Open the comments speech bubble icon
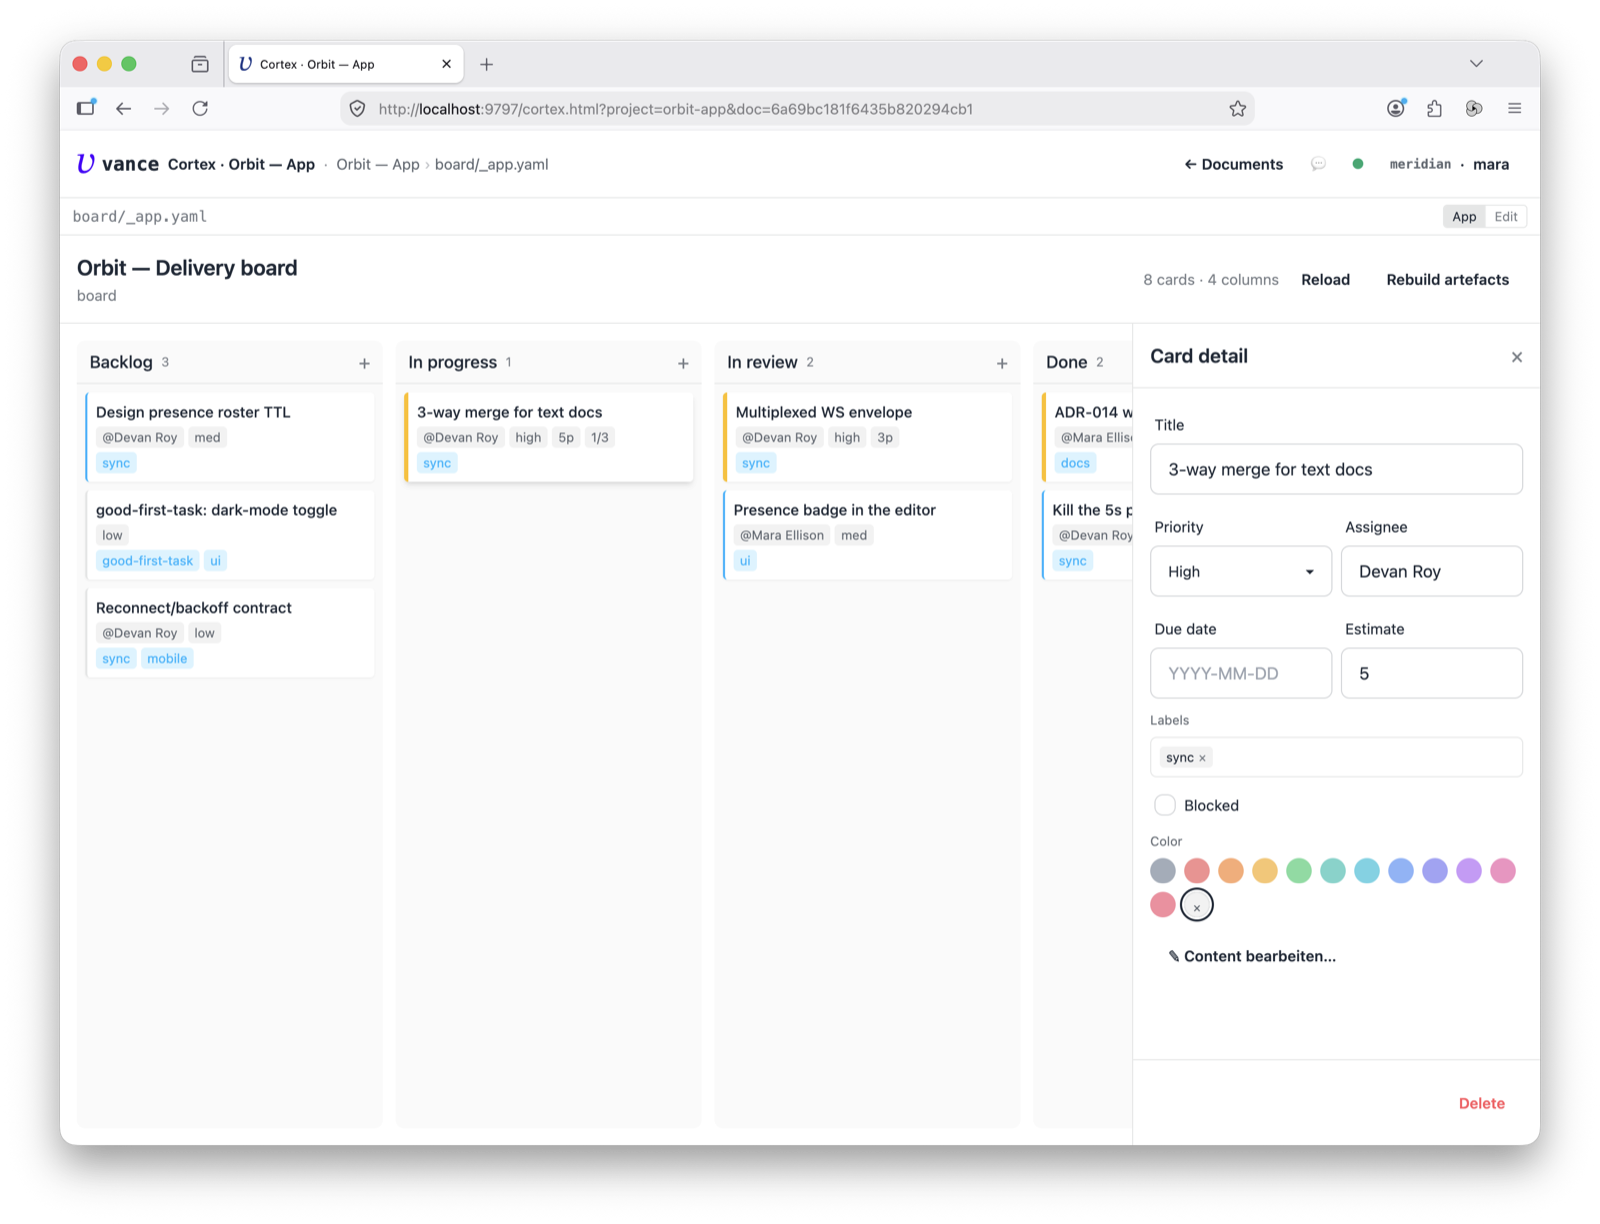1600x1224 pixels. coord(1318,164)
